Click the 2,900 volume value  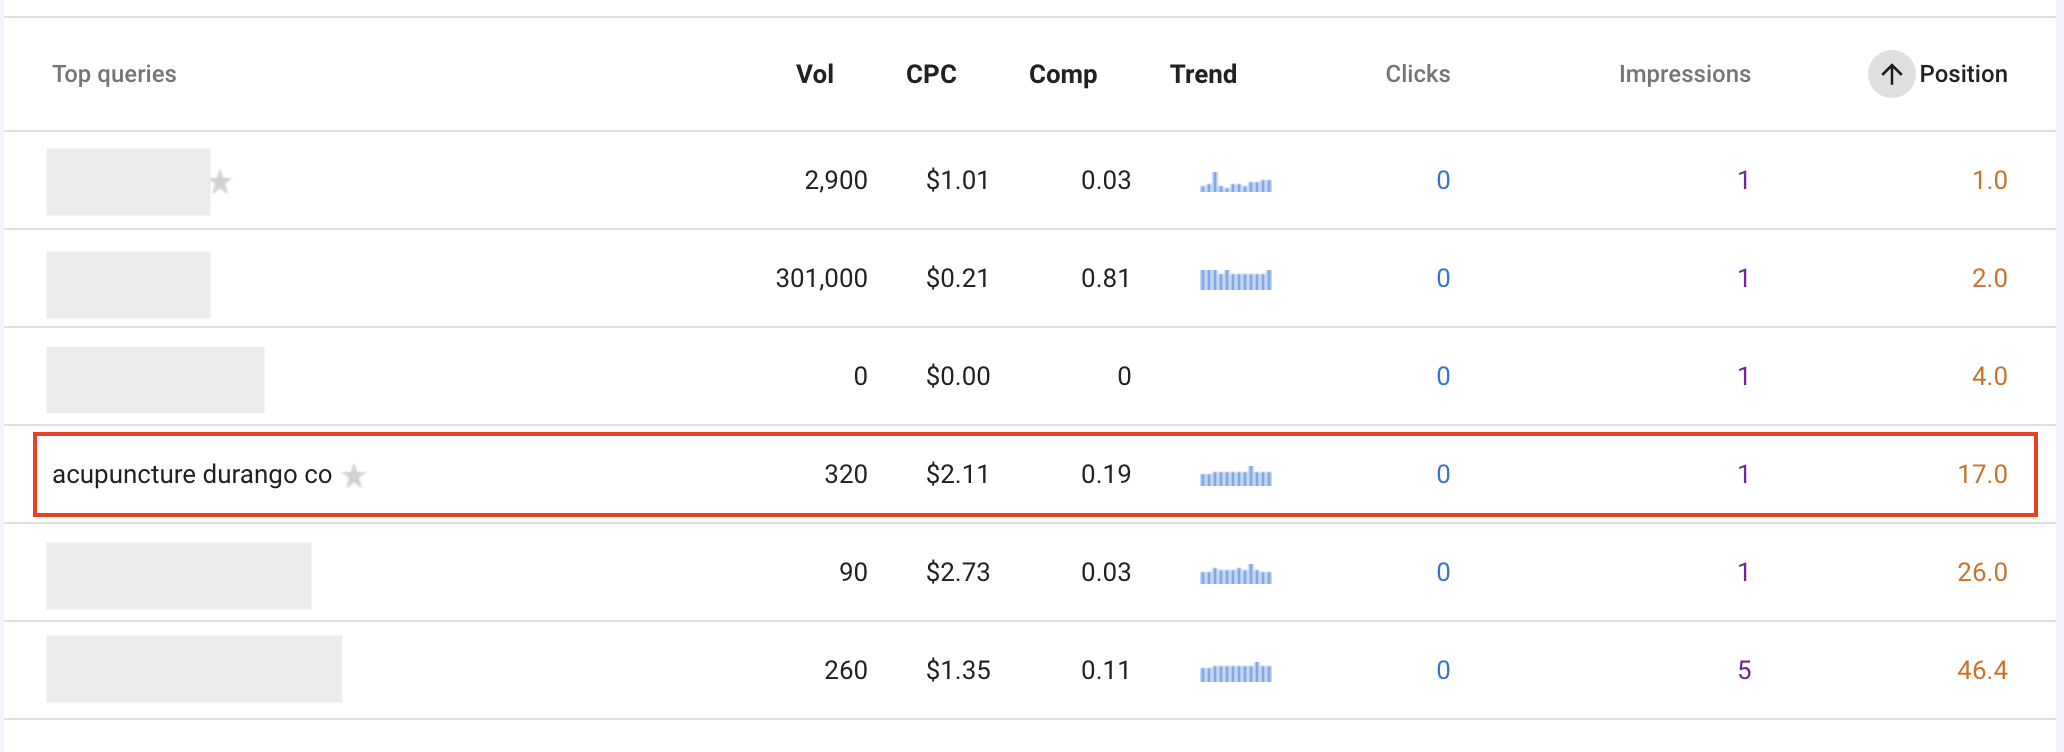(835, 180)
